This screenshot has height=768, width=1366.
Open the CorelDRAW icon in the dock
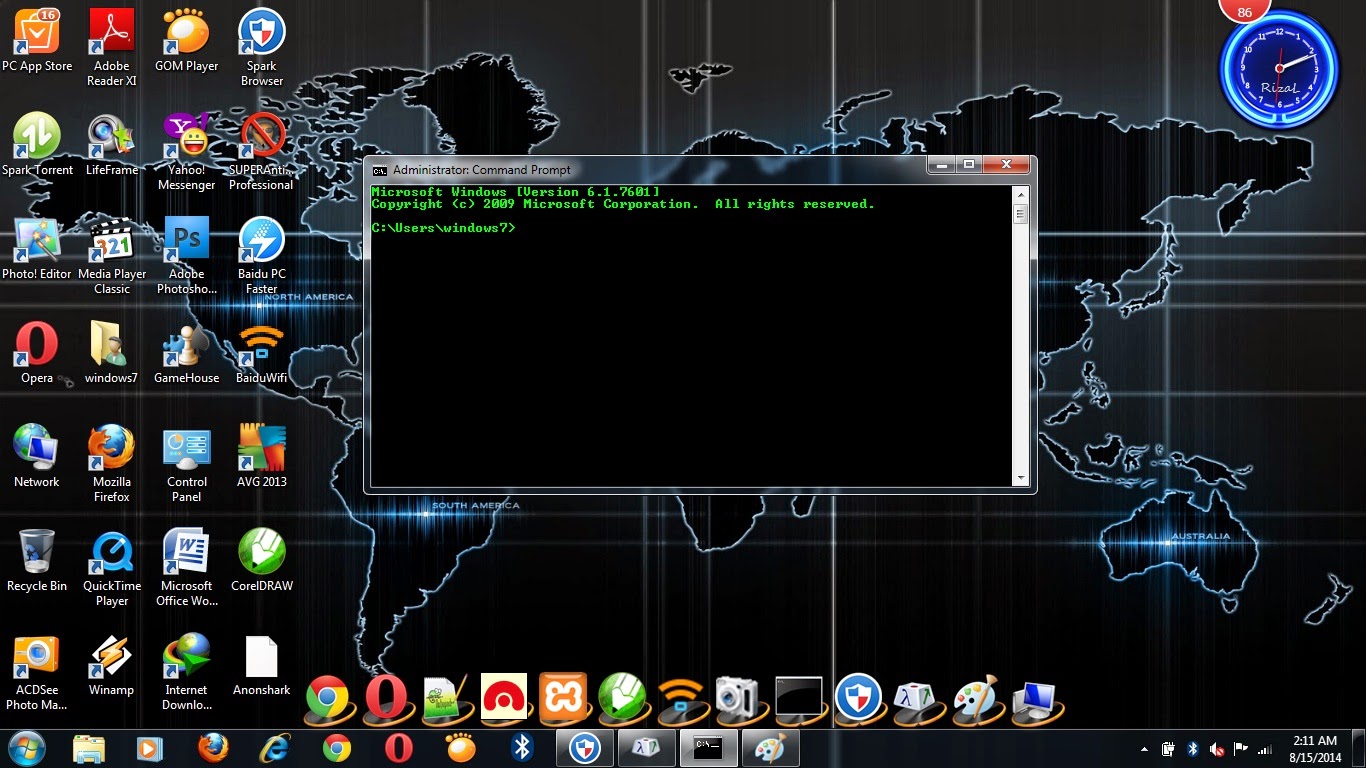[622, 698]
